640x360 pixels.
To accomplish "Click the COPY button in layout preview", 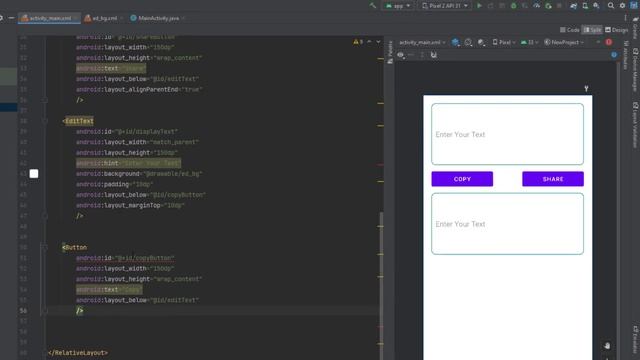I will pyautogui.click(x=462, y=179).
